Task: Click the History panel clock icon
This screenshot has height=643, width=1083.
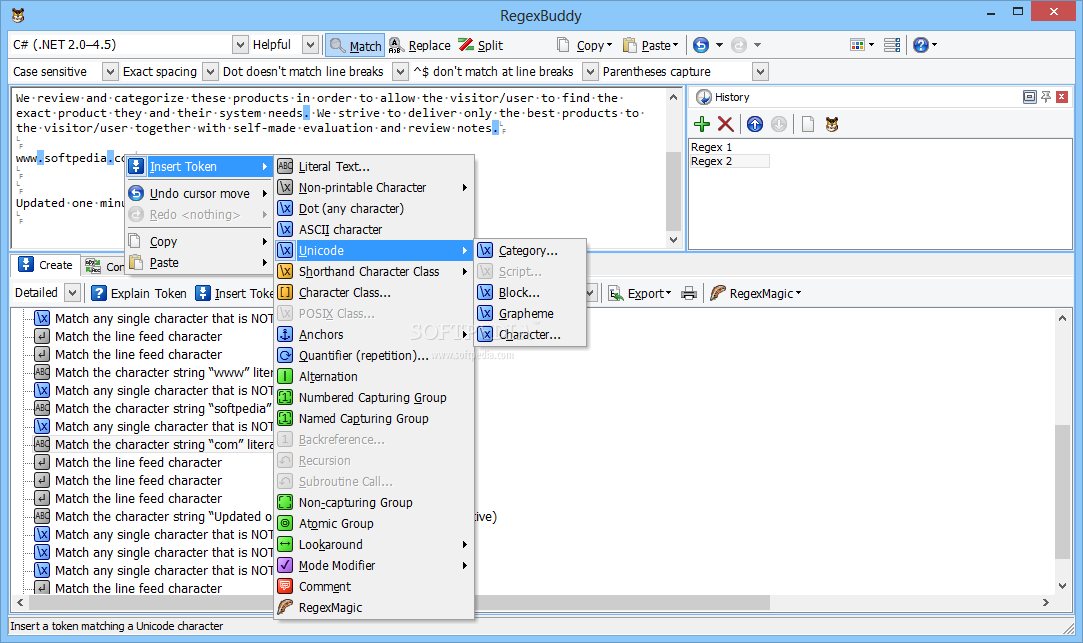Action: coord(703,97)
